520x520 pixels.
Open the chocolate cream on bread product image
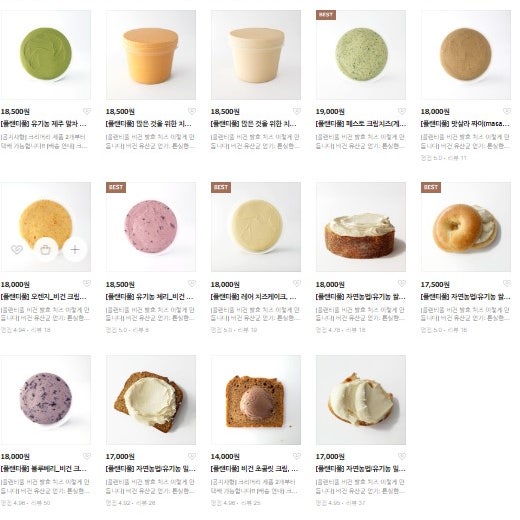click(256, 400)
